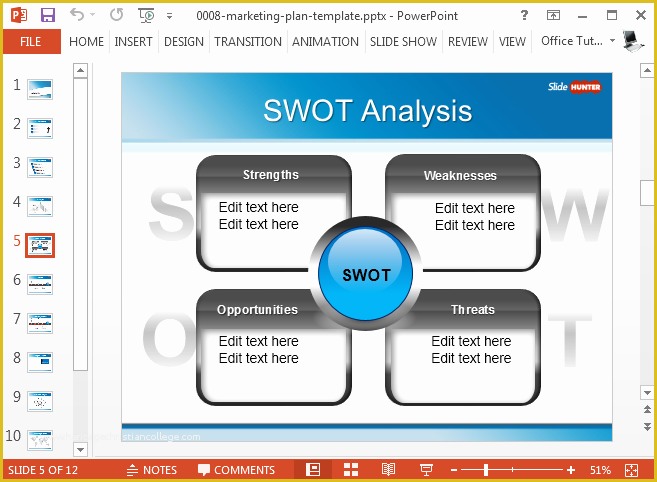Undo the last action
657x482 pixels.
77,15
